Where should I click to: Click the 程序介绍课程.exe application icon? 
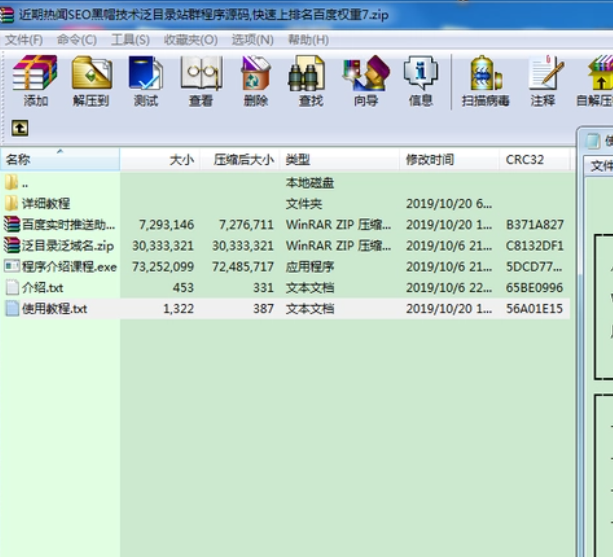[x=11, y=267]
